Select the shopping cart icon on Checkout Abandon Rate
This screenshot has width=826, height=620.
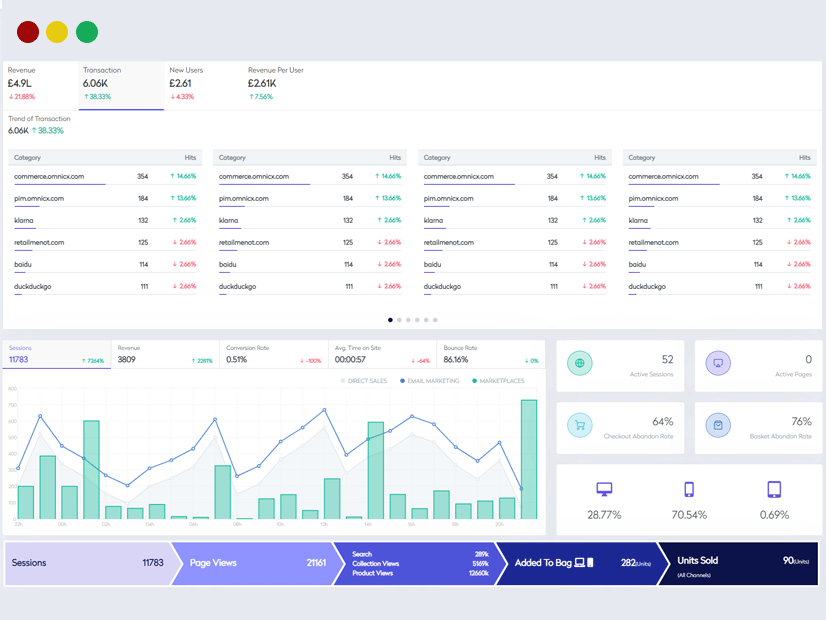[580, 425]
